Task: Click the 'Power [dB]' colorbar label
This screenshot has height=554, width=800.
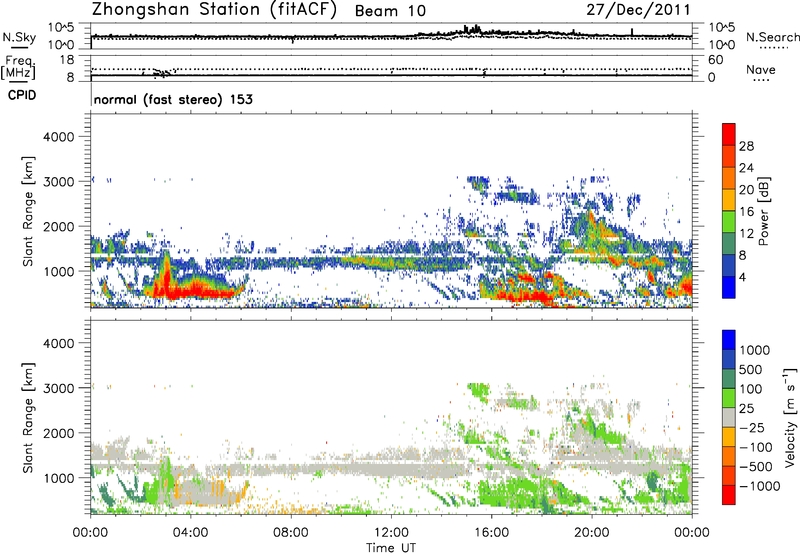Action: click(763, 211)
